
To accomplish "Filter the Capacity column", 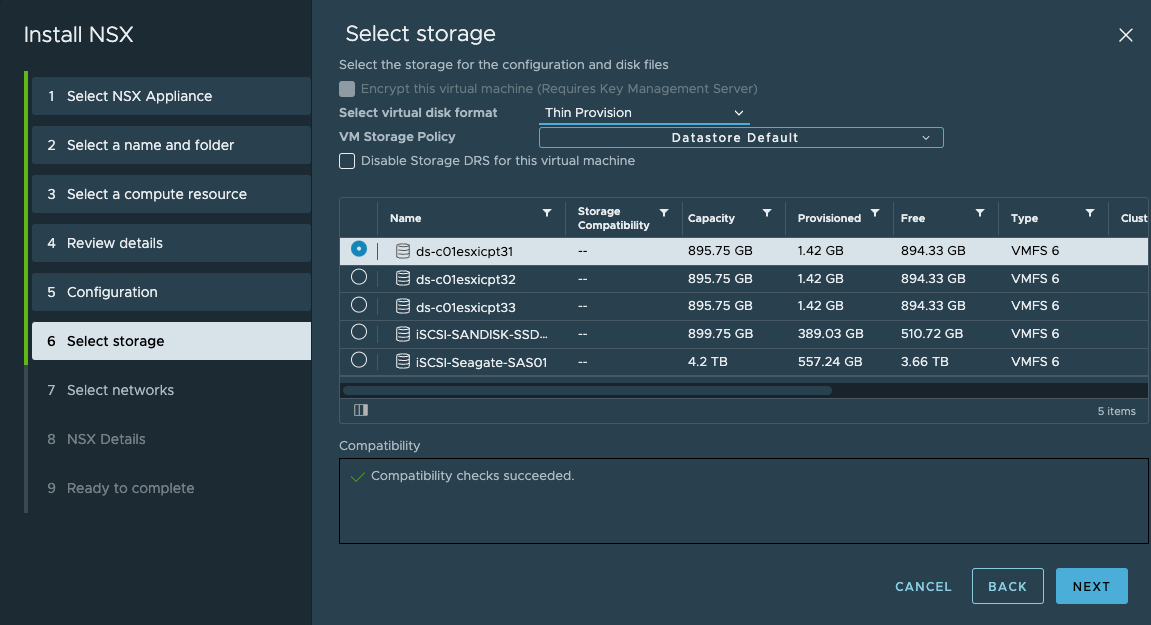I will point(766,213).
